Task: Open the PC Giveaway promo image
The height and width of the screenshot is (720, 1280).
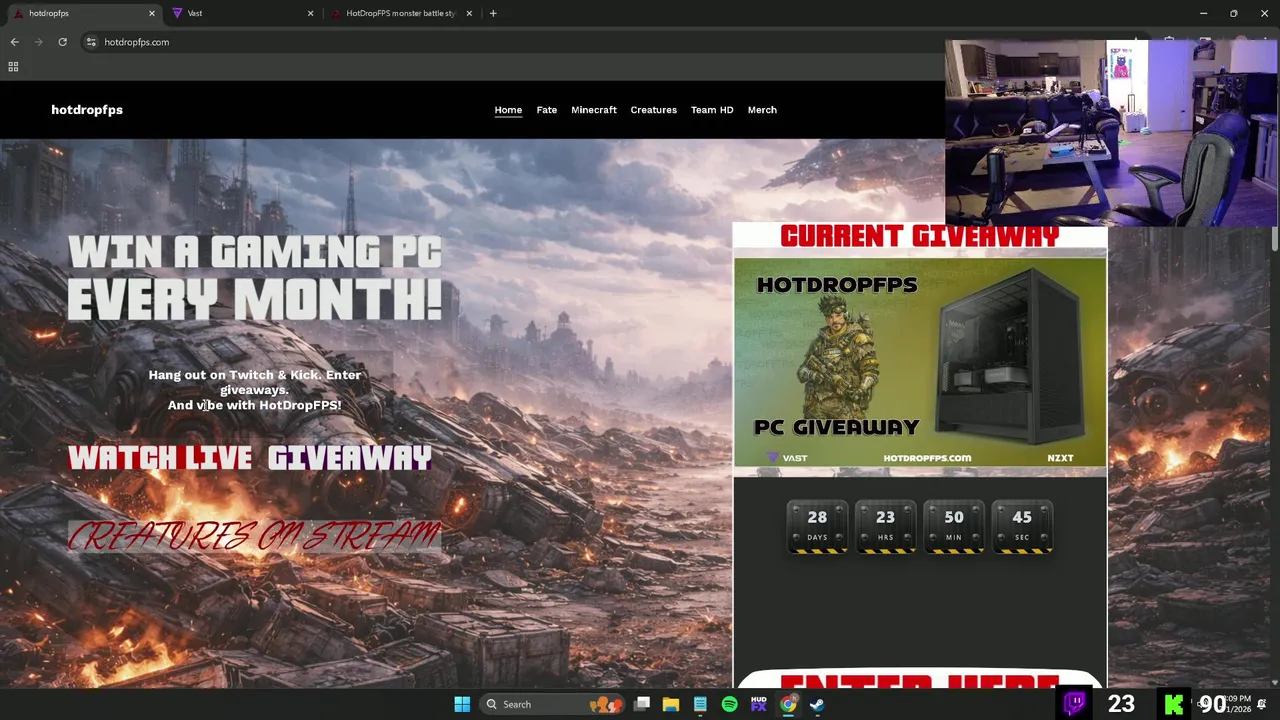Action: [x=920, y=363]
